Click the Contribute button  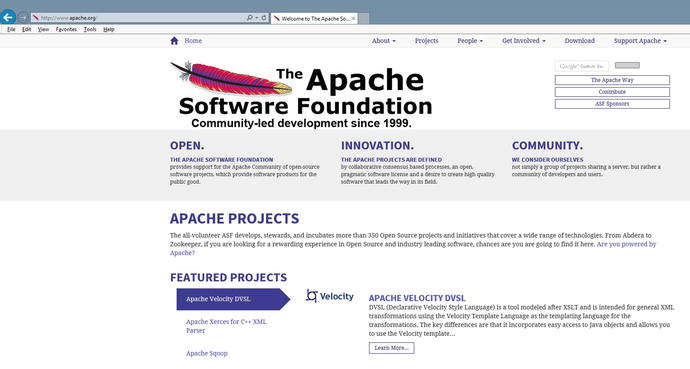(612, 92)
